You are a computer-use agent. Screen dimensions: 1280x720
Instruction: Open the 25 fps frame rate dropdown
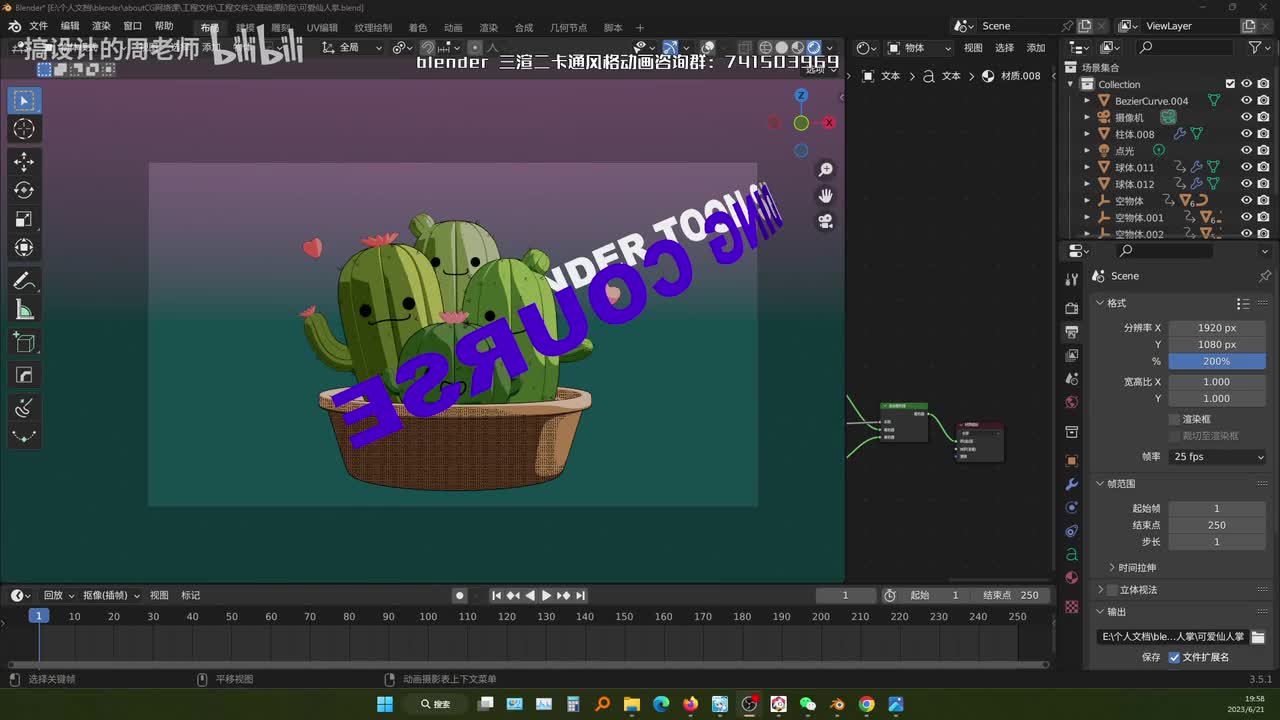click(1217, 457)
